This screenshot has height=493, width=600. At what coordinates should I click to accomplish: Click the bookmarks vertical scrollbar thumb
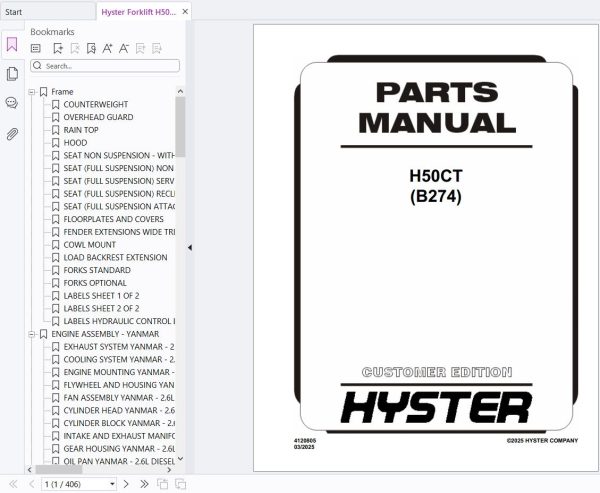180,127
